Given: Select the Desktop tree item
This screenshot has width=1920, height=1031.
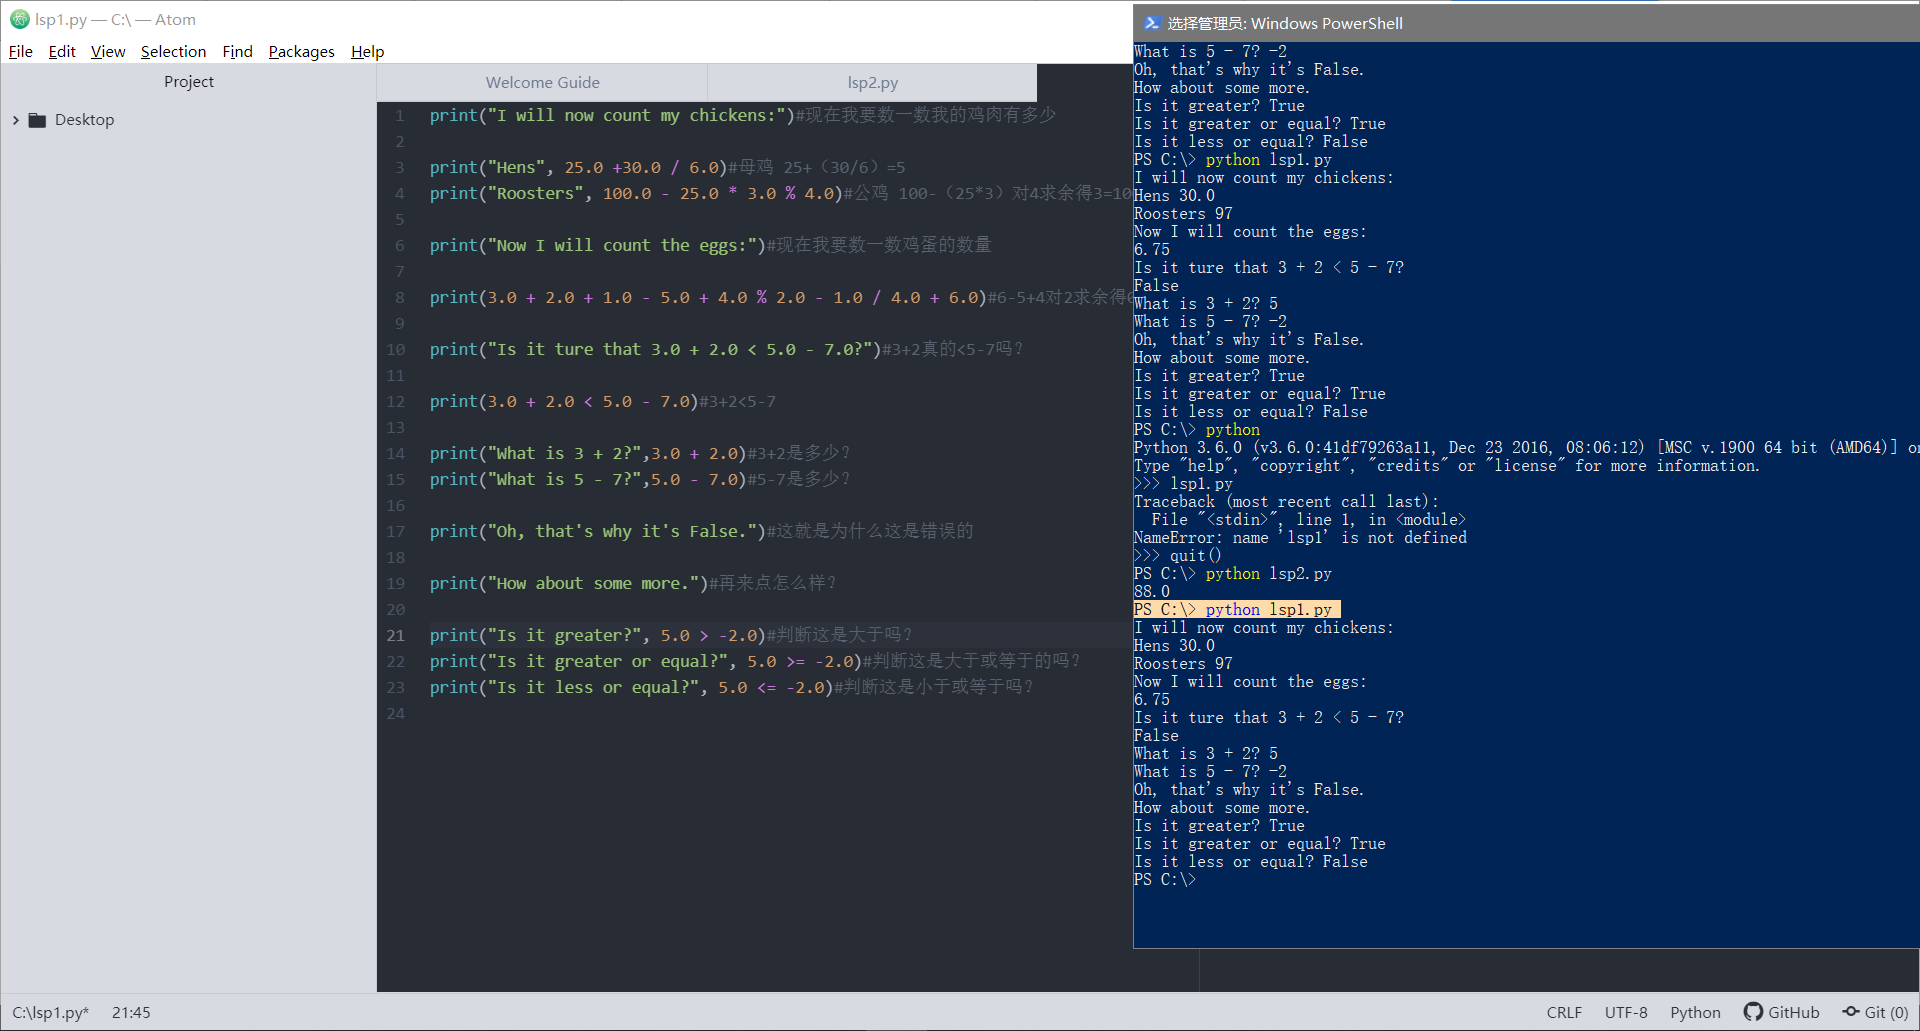Looking at the screenshot, I should tap(84, 120).
